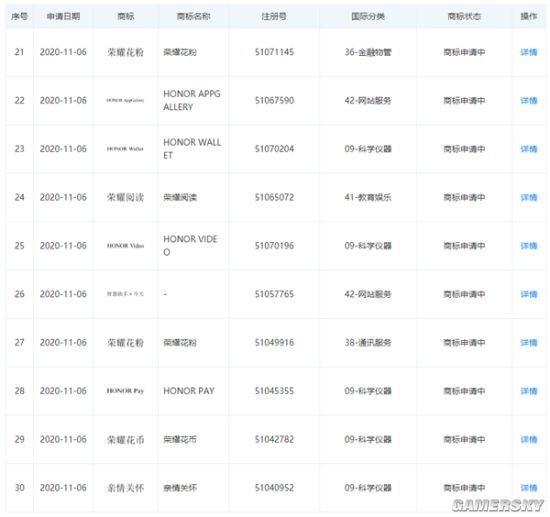Open 详情 link for row 21

529,52
